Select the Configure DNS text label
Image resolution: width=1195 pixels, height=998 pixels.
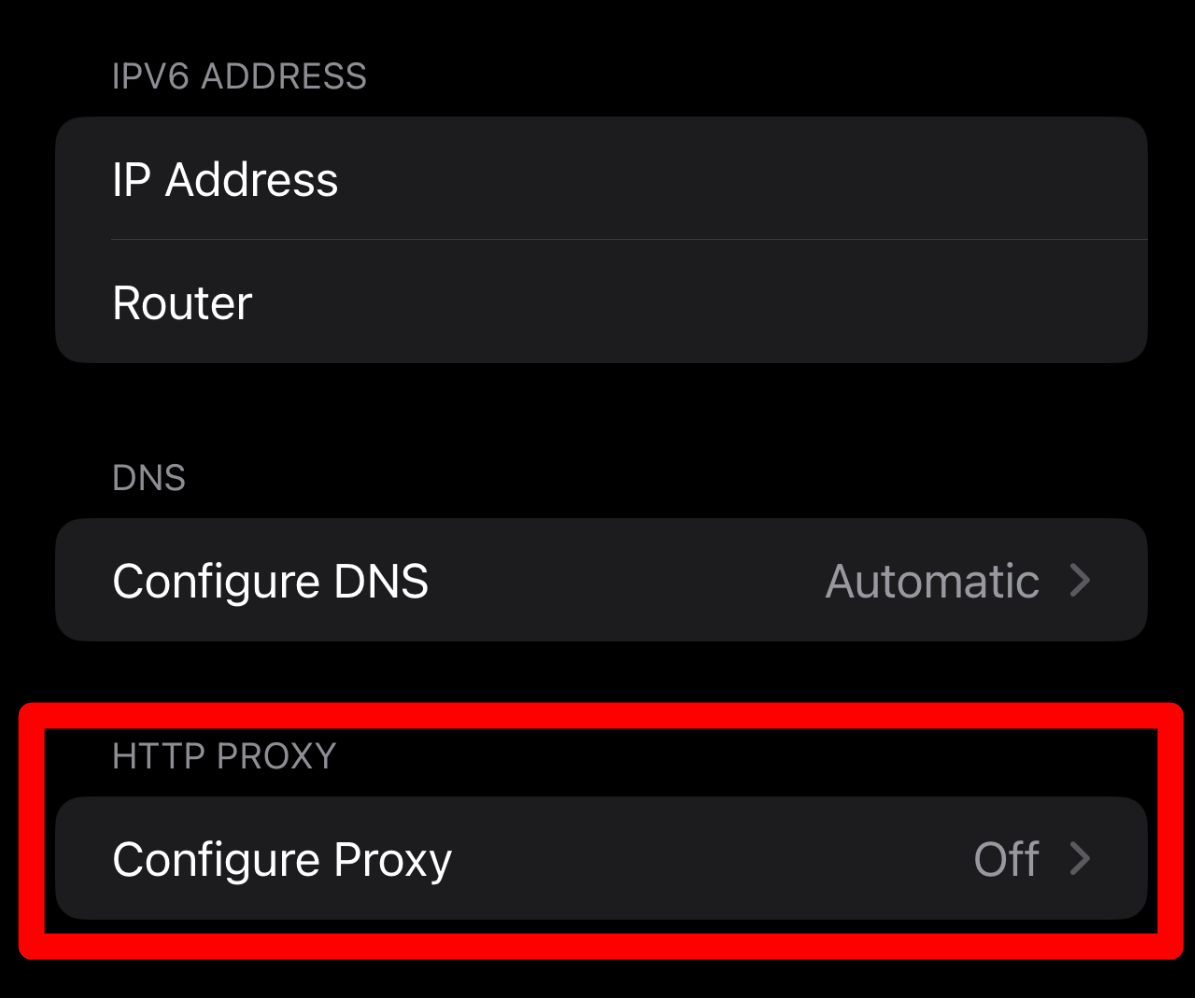coord(271,580)
